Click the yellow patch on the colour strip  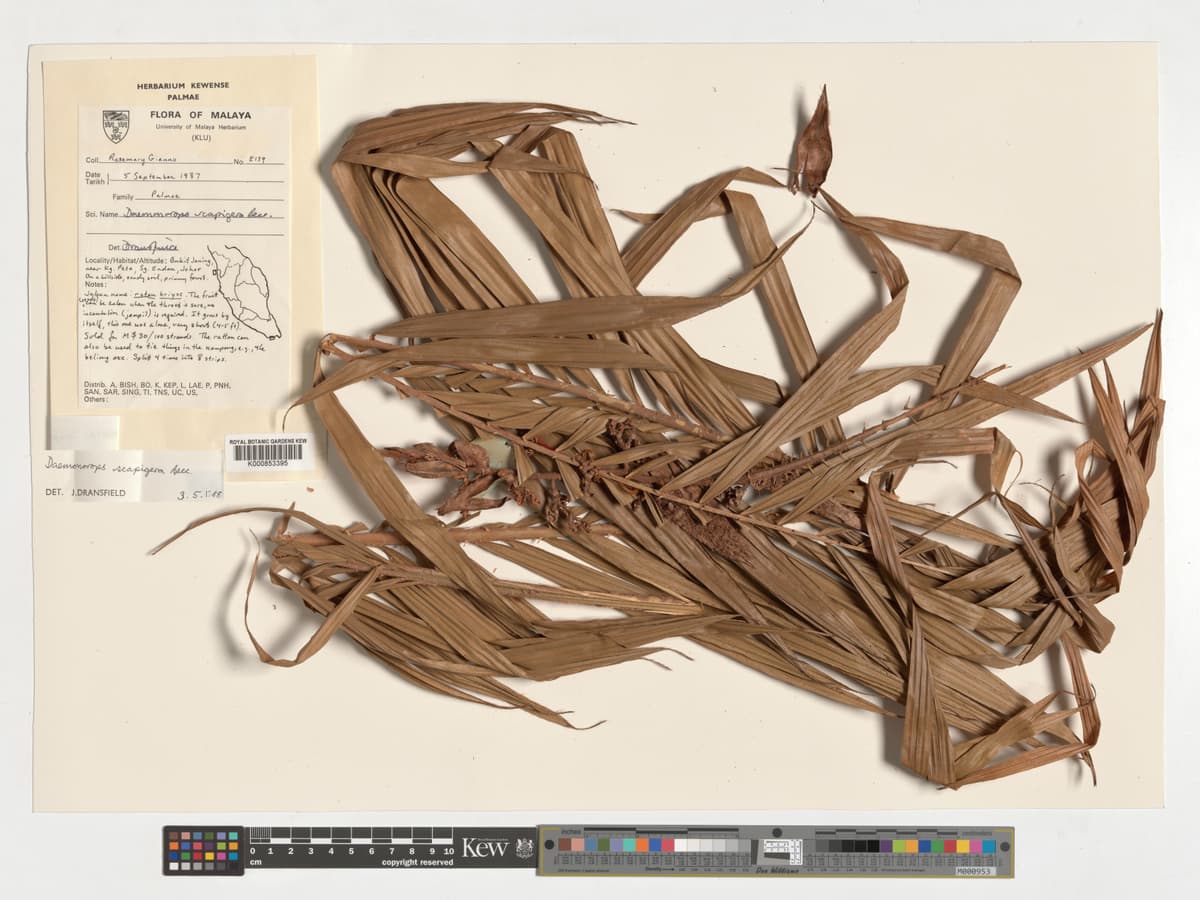coord(963,846)
